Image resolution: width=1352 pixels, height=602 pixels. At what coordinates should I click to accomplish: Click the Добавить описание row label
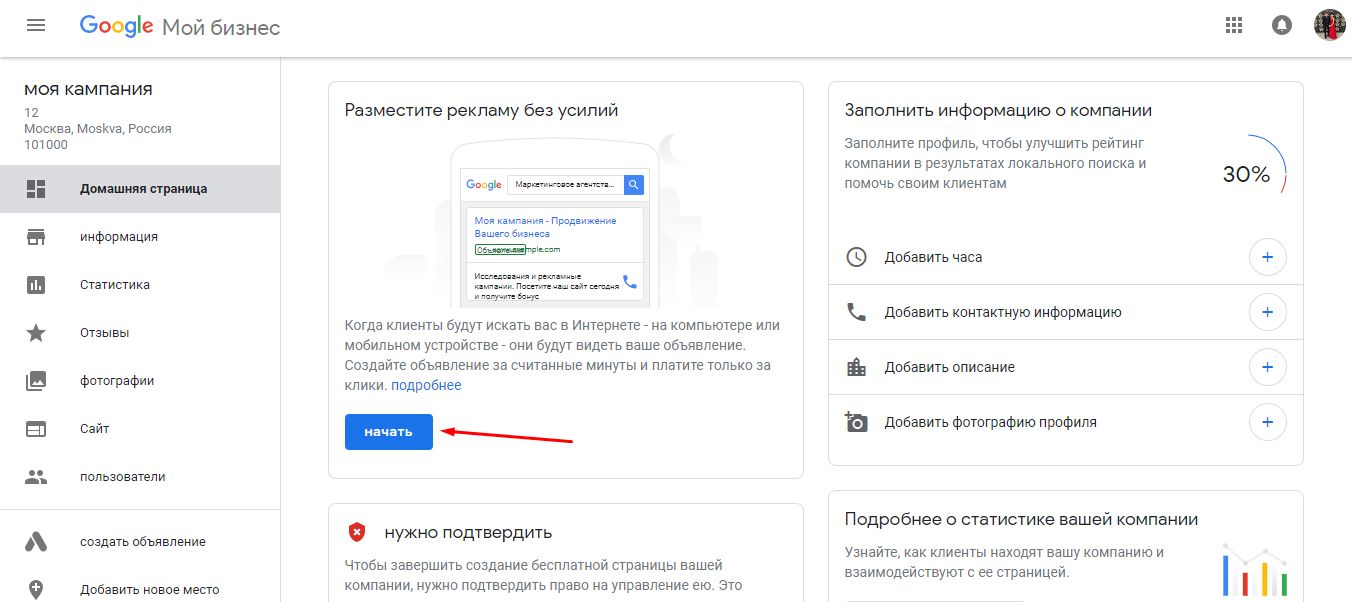[x=949, y=367]
